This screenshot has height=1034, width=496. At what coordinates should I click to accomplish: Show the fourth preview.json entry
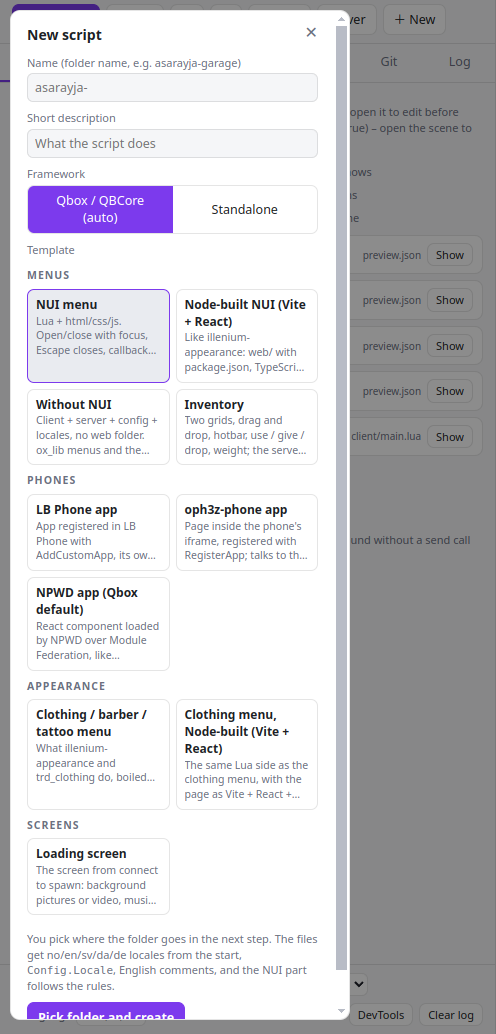(450, 391)
